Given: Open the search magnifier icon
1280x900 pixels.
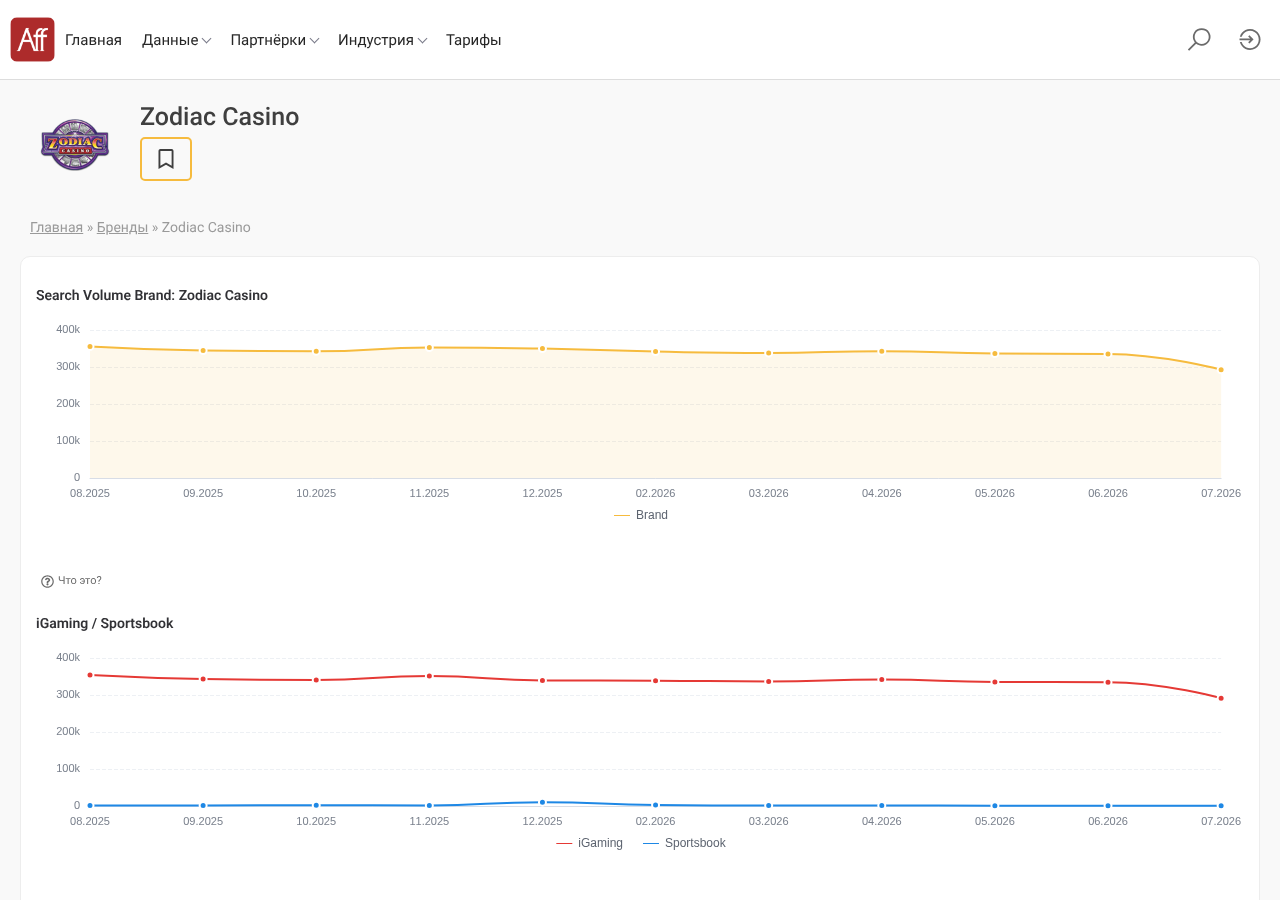Looking at the screenshot, I should pyautogui.click(x=1199, y=39).
